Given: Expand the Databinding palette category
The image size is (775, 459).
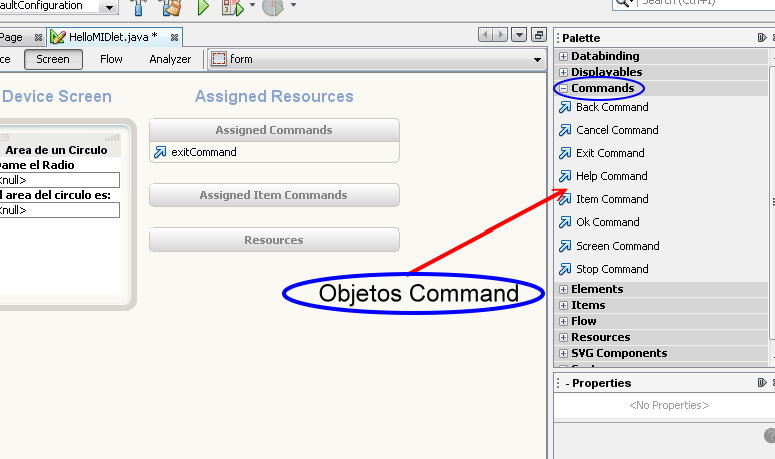Looking at the screenshot, I should click(x=563, y=56).
